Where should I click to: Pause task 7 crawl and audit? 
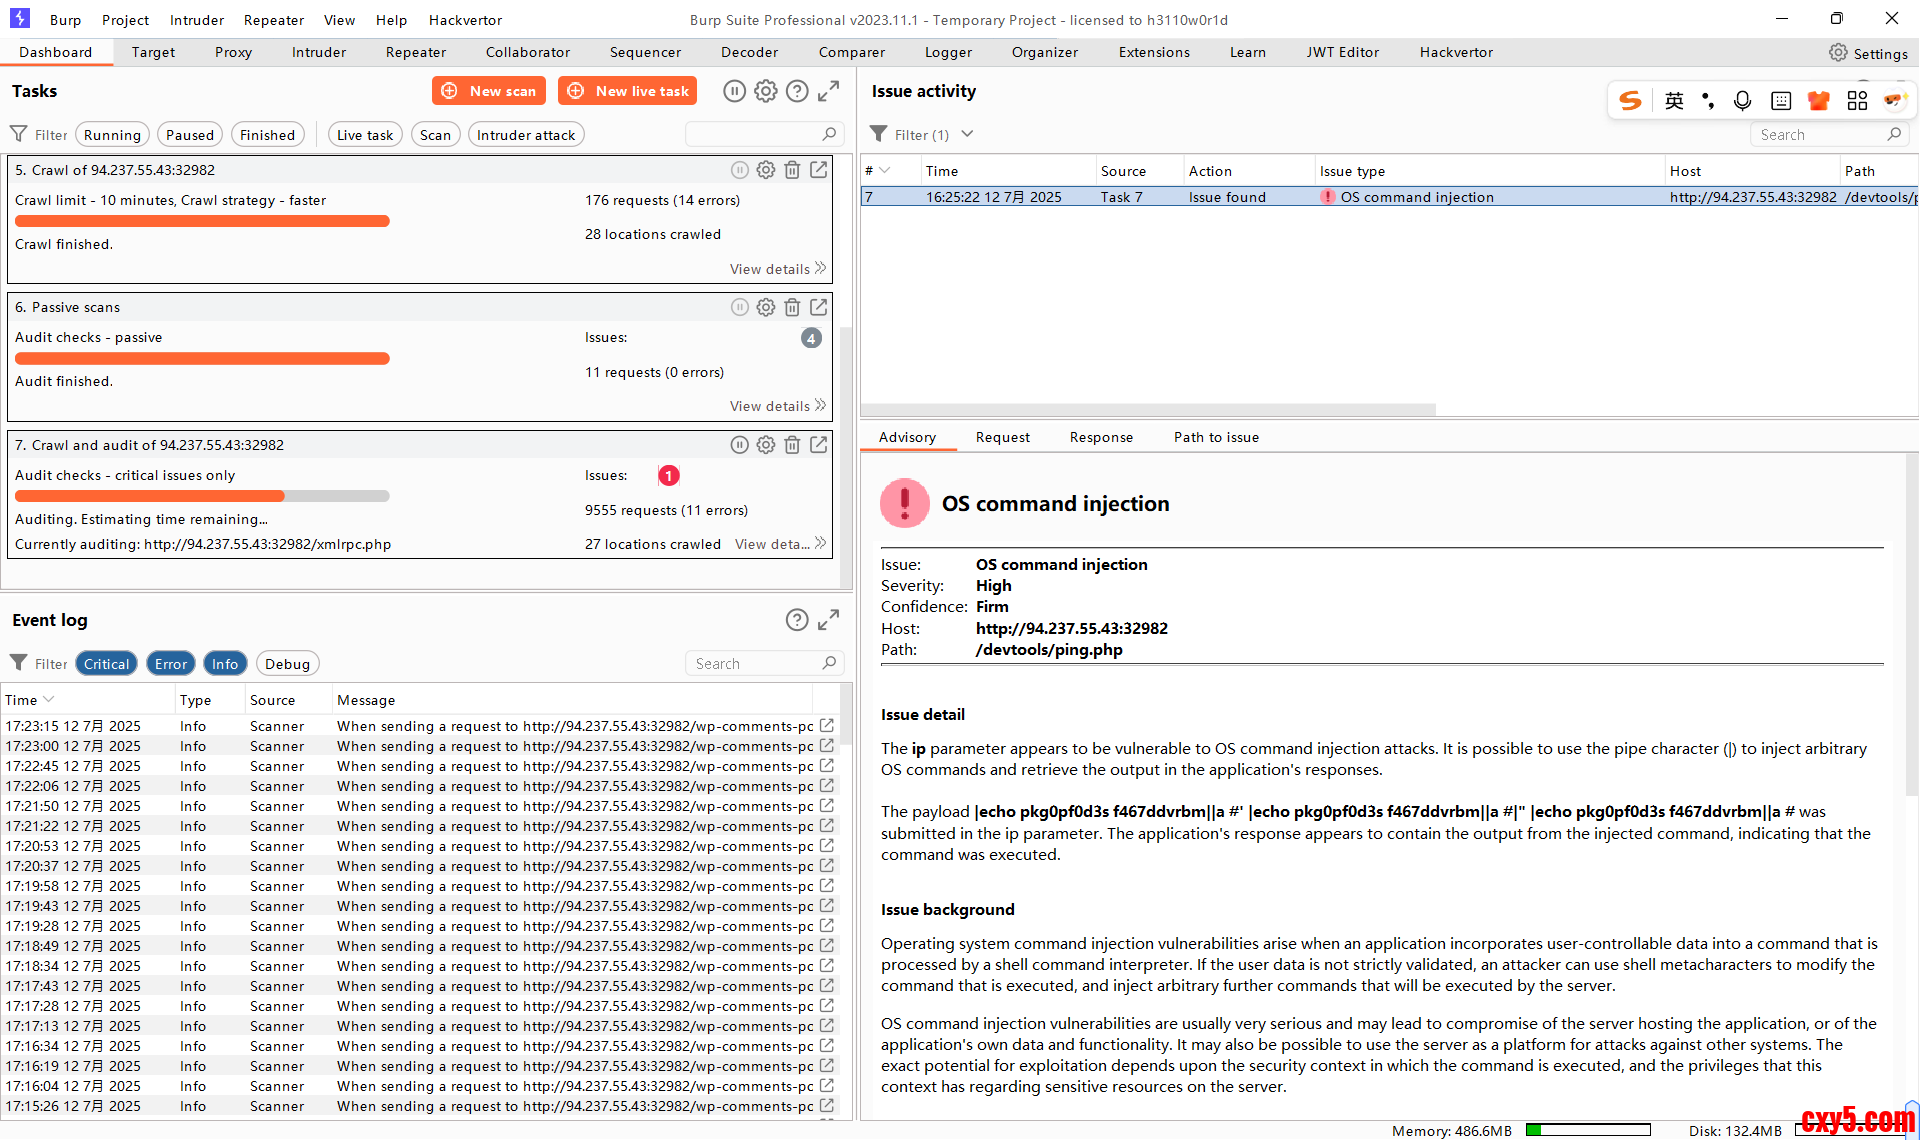pos(739,445)
